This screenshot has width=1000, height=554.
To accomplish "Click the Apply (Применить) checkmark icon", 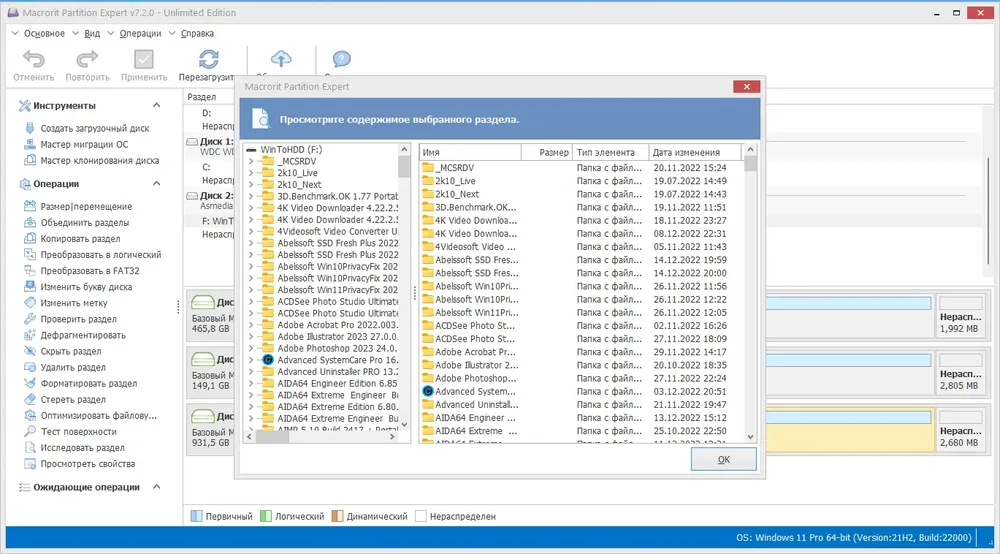I will [x=143, y=59].
